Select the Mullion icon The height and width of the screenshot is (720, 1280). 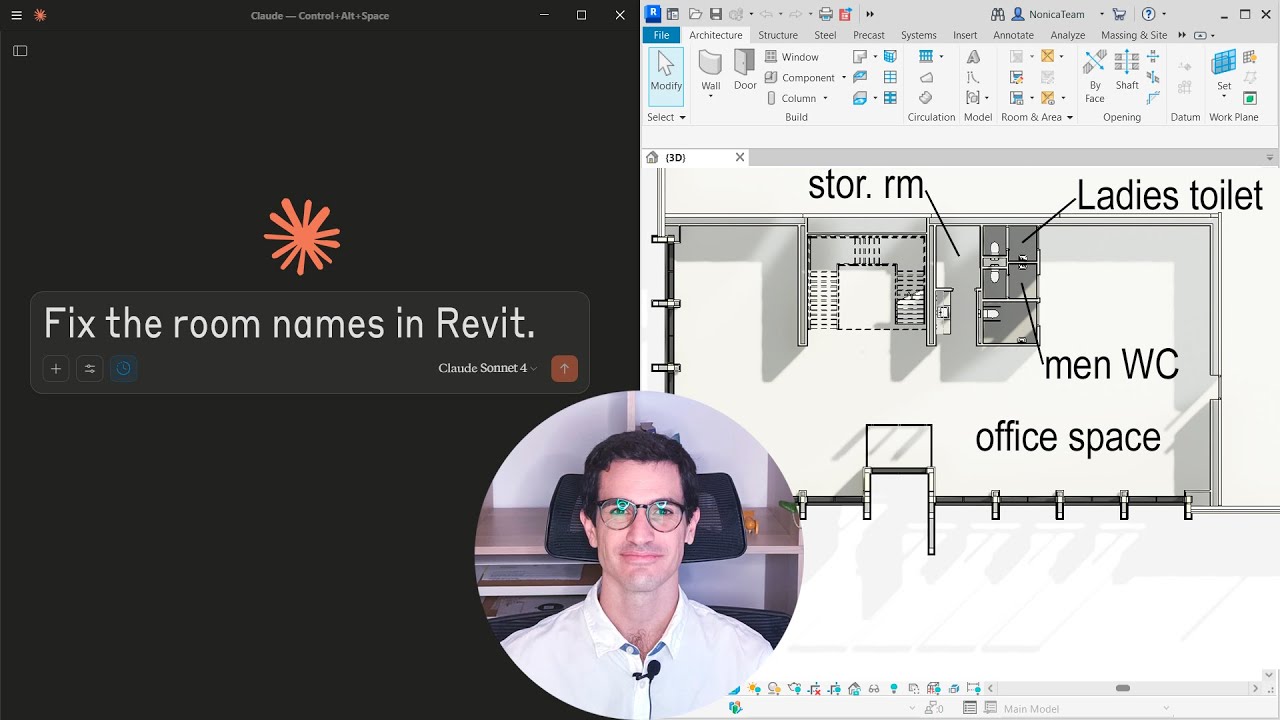(890, 98)
